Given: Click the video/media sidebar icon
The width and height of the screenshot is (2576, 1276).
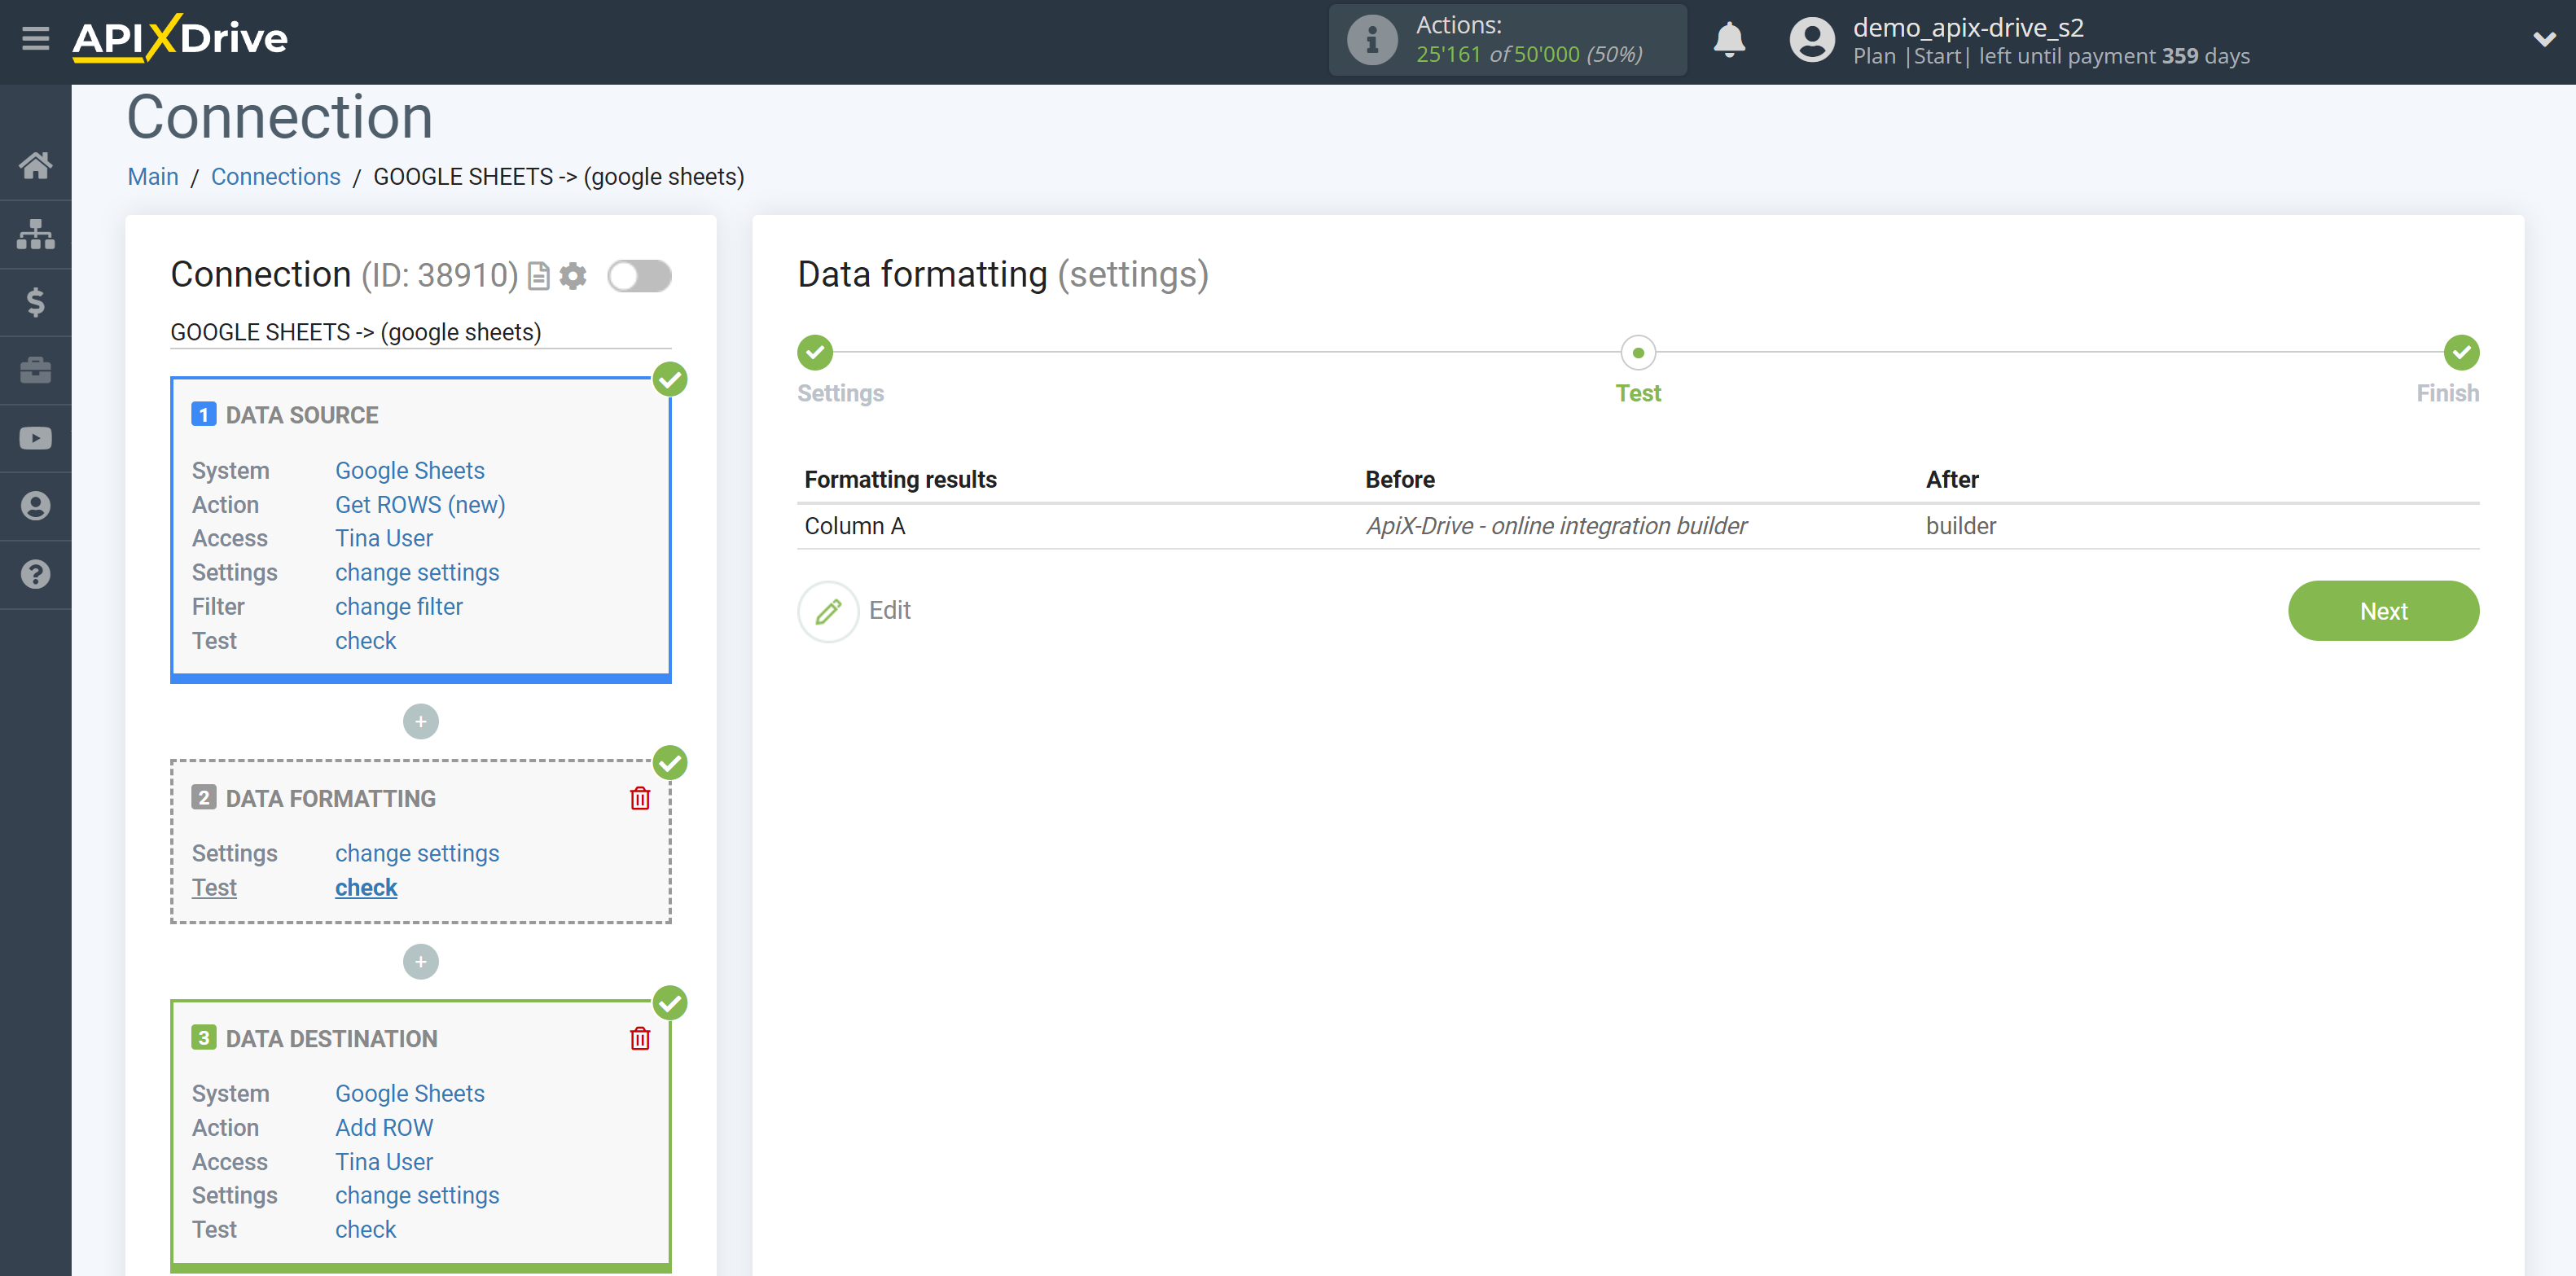Looking at the screenshot, I should [36, 436].
